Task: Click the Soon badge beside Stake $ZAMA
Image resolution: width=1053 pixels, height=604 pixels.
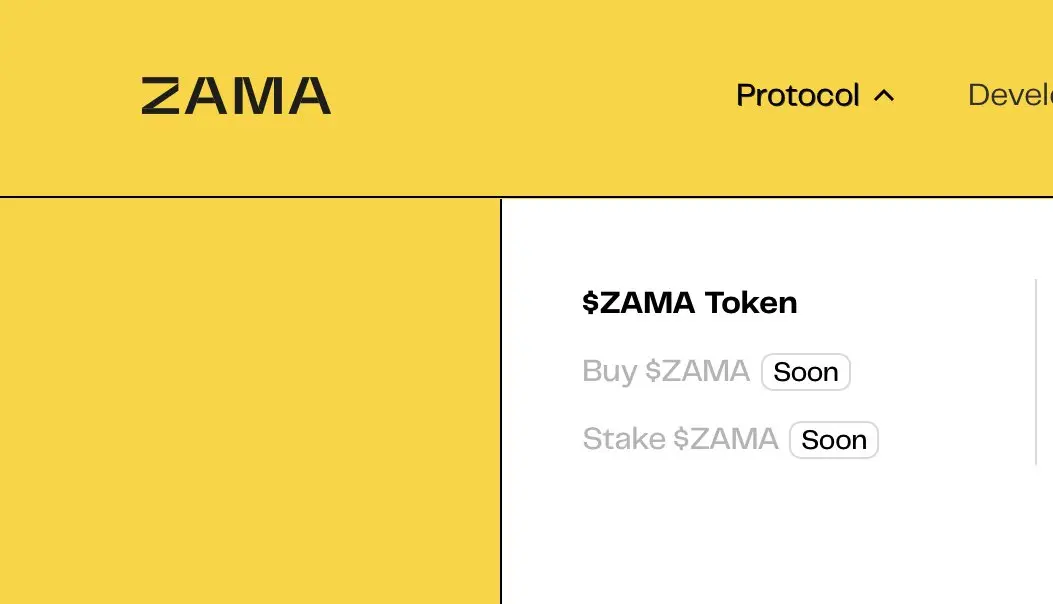Action: coord(834,440)
